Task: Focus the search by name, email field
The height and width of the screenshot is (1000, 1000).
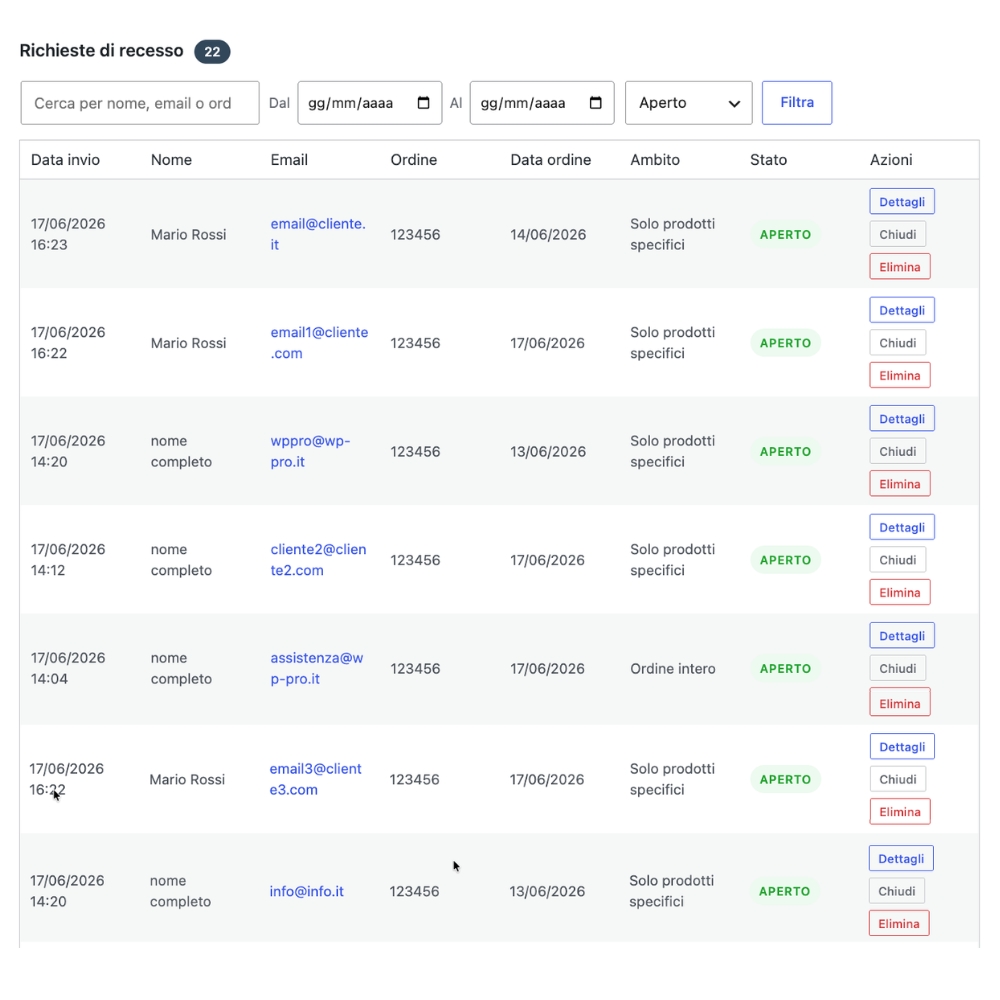Action: point(140,103)
